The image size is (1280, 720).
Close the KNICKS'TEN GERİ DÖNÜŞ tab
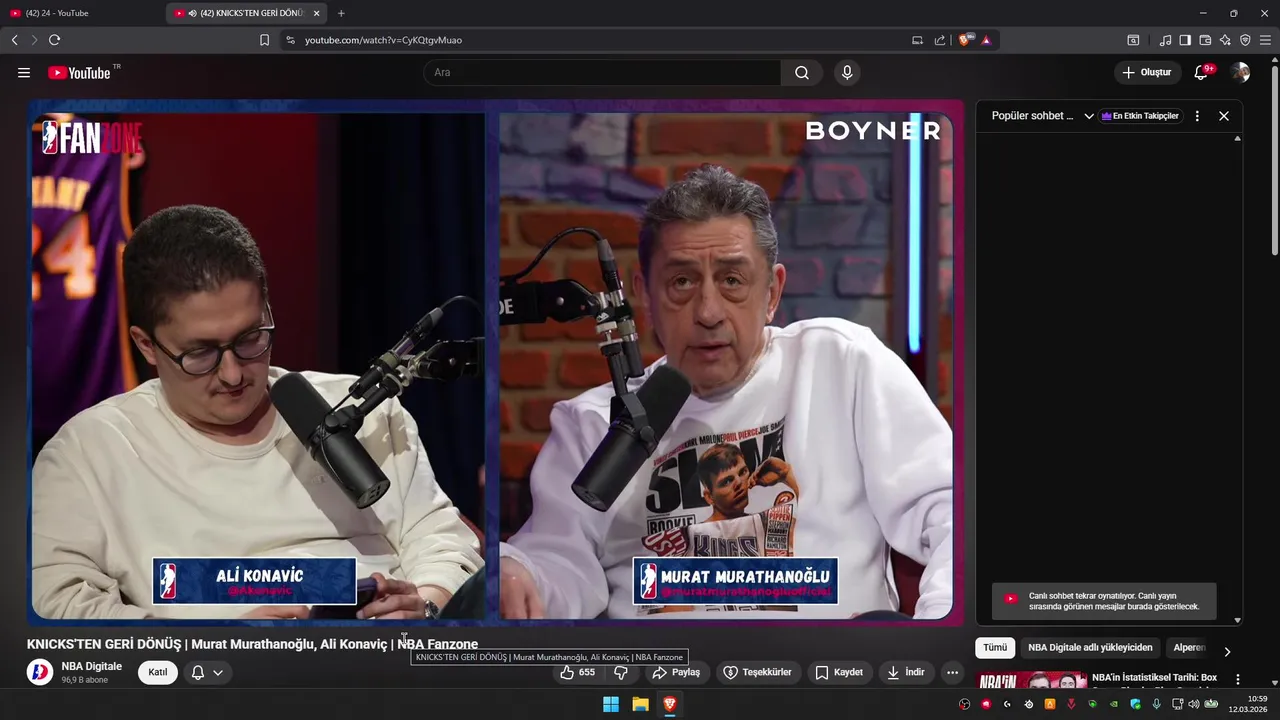(x=316, y=13)
